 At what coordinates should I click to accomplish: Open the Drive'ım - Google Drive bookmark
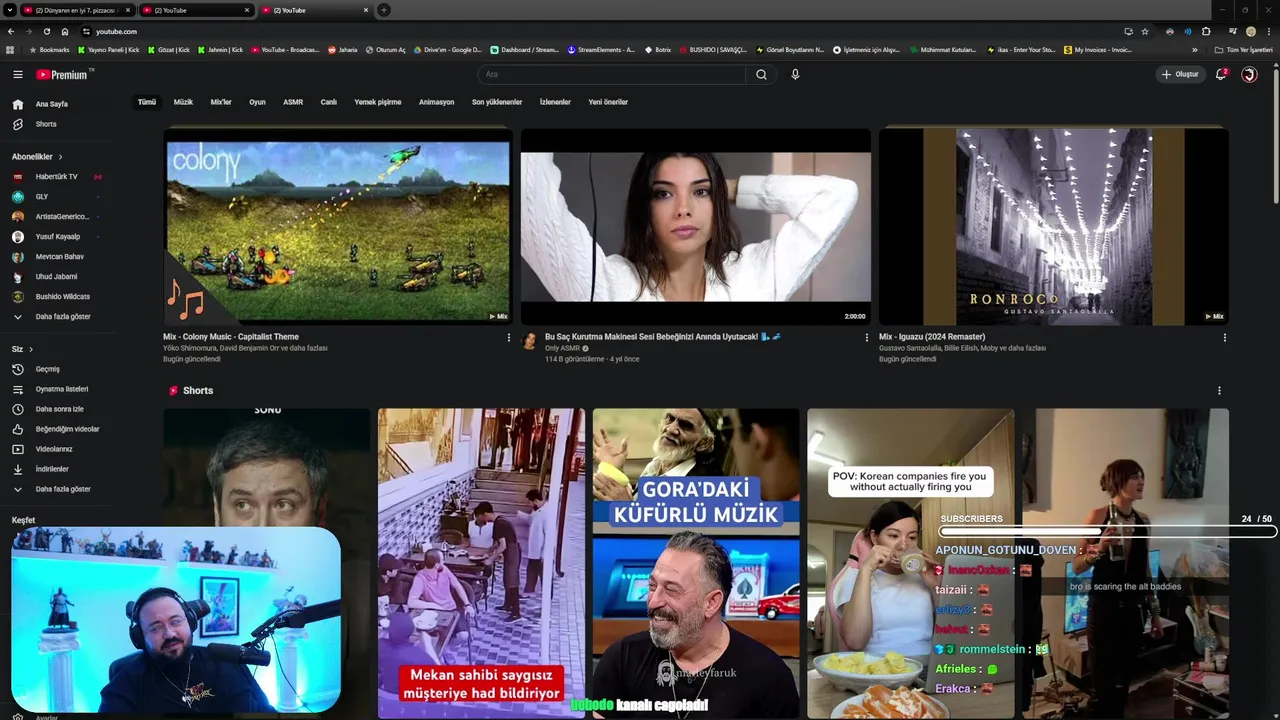pos(446,50)
